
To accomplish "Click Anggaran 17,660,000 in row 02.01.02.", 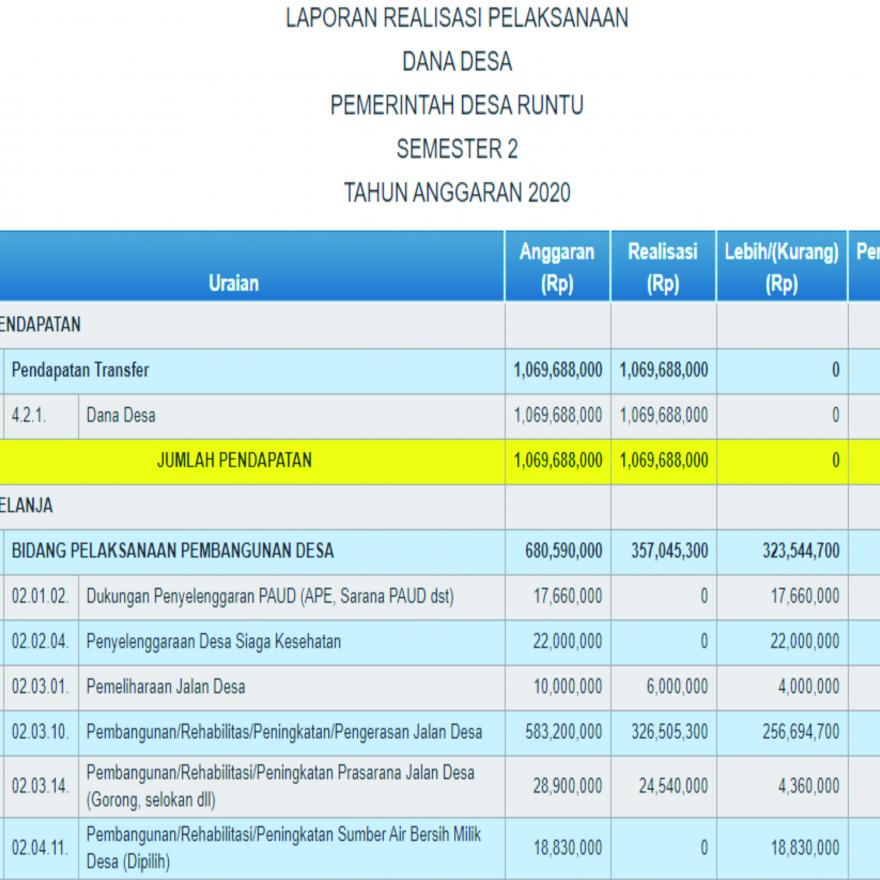I will [567, 597].
